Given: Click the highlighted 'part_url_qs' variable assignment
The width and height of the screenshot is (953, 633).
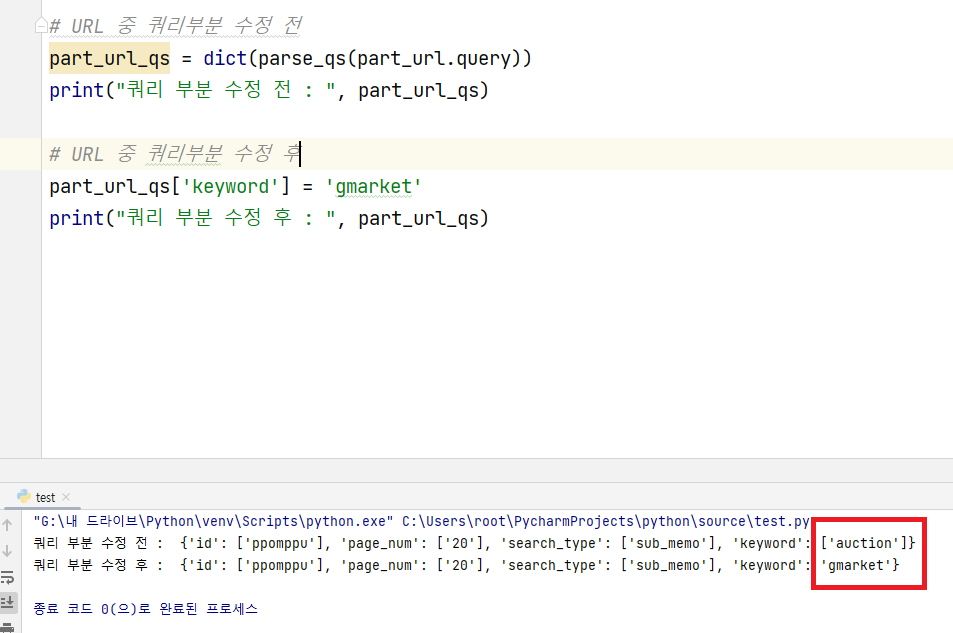Looking at the screenshot, I should tap(109, 58).
